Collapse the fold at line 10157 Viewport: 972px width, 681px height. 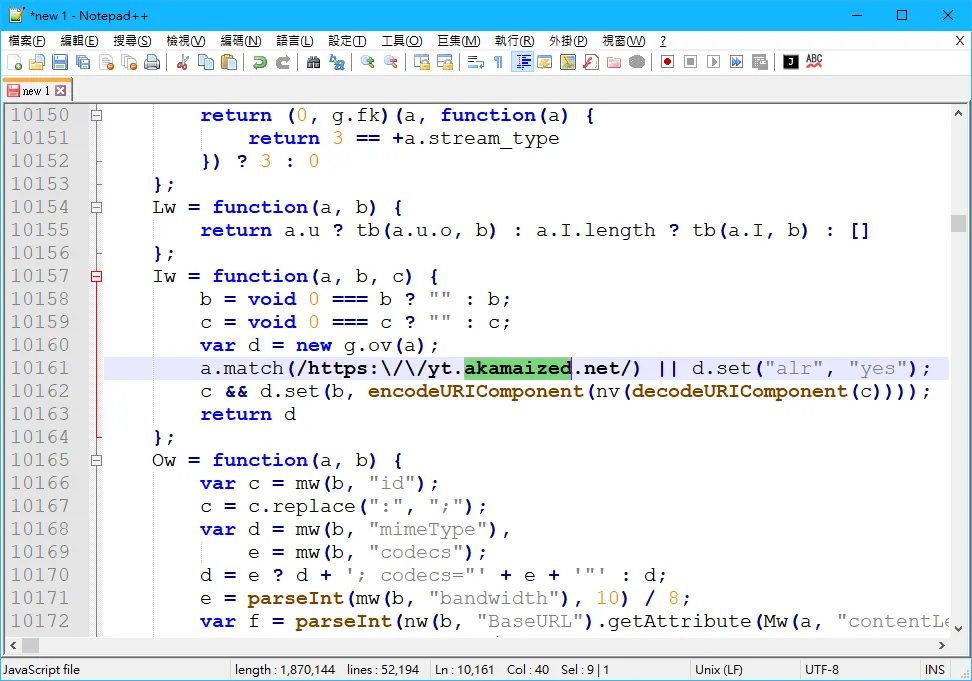pyautogui.click(x=97, y=276)
